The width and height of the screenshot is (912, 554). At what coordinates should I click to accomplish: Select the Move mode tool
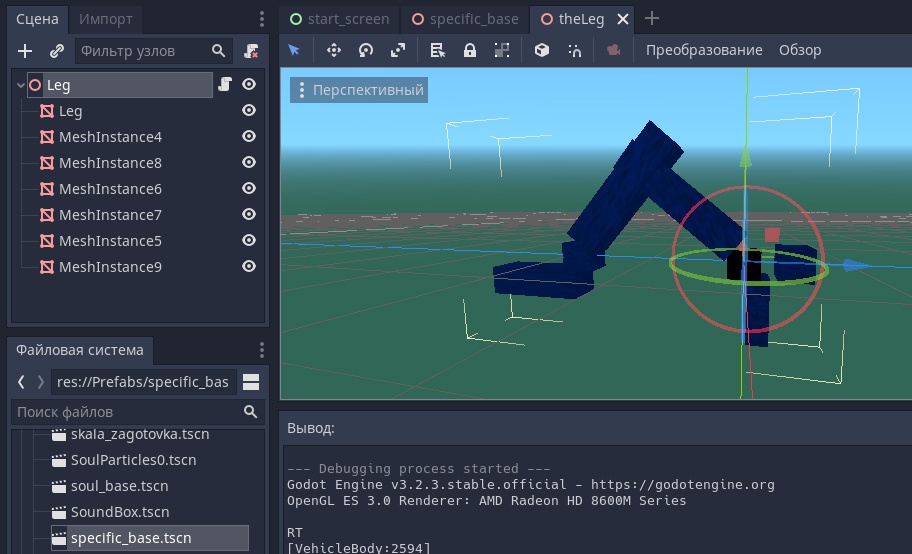coord(334,50)
